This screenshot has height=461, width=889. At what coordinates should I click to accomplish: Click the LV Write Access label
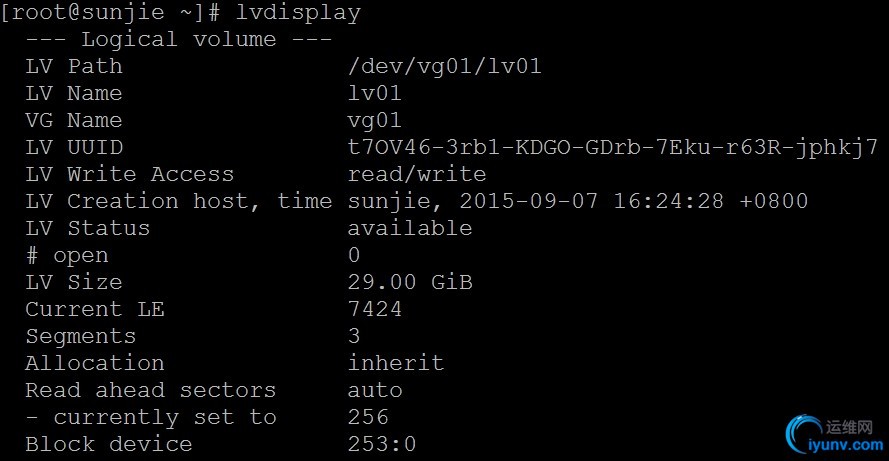pyautogui.click(x=130, y=175)
